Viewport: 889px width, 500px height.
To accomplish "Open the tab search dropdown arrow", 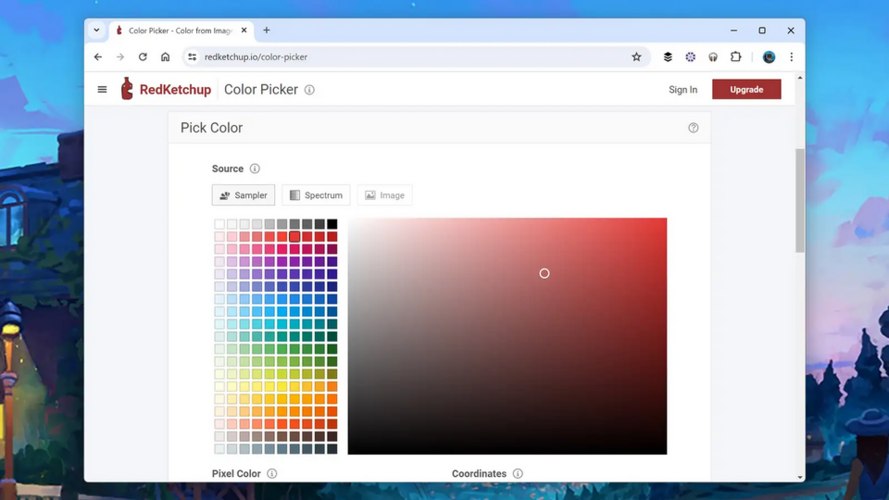I will point(97,30).
